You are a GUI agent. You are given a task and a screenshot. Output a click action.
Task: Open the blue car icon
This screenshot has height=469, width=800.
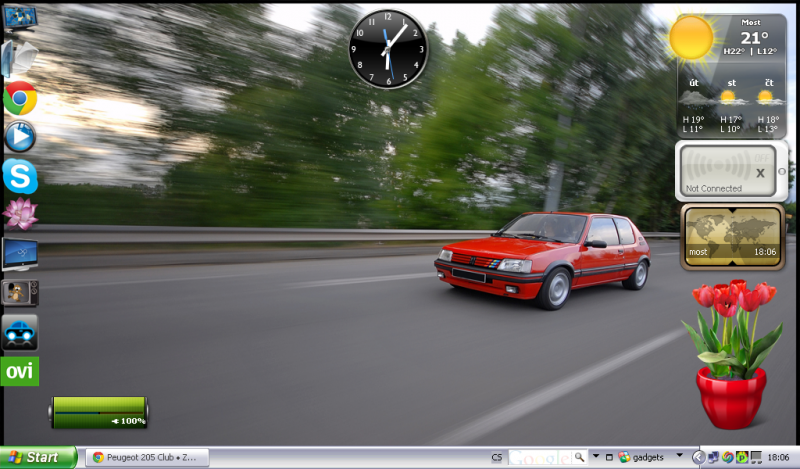20,332
